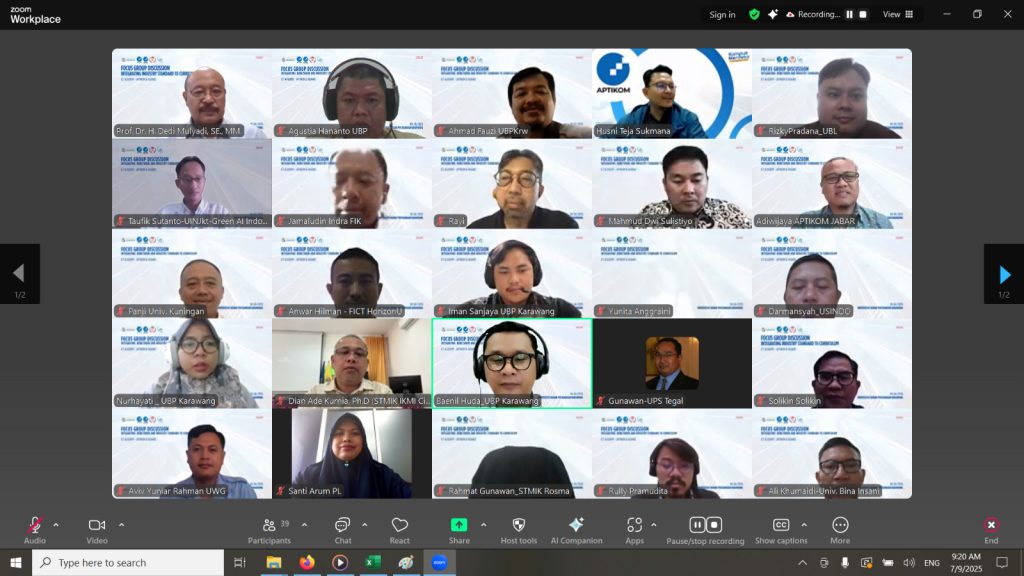The height and width of the screenshot is (576, 1024).
Task: Open the More options menu
Action: tap(840, 526)
